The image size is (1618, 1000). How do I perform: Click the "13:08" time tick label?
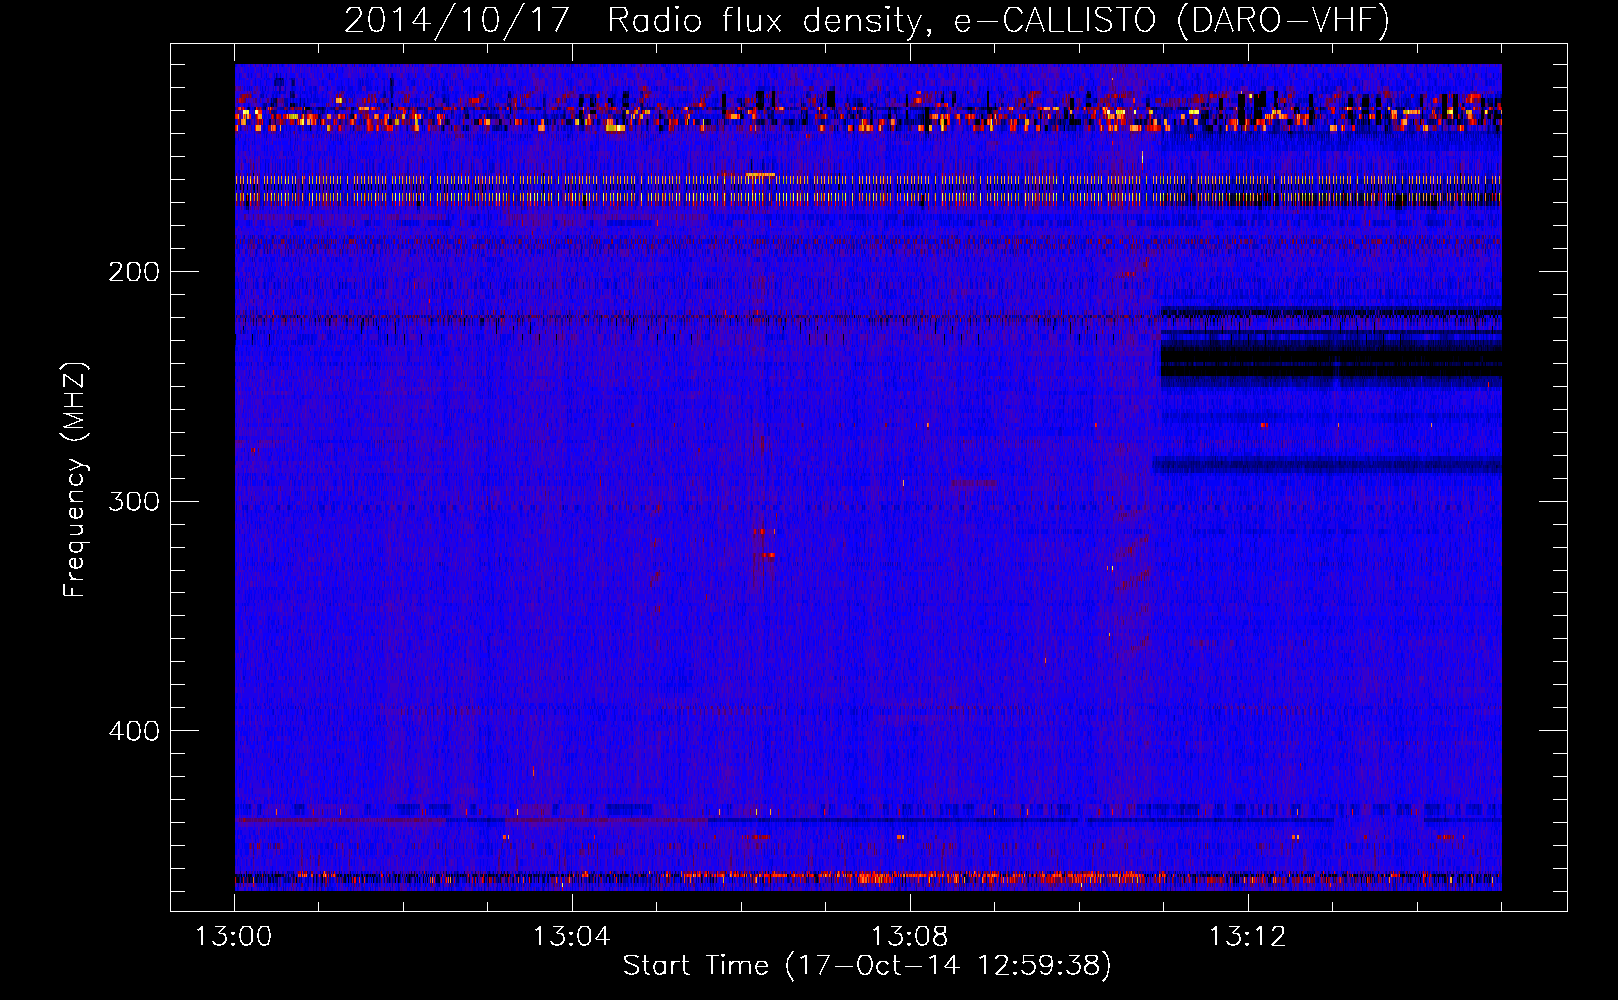910,937
